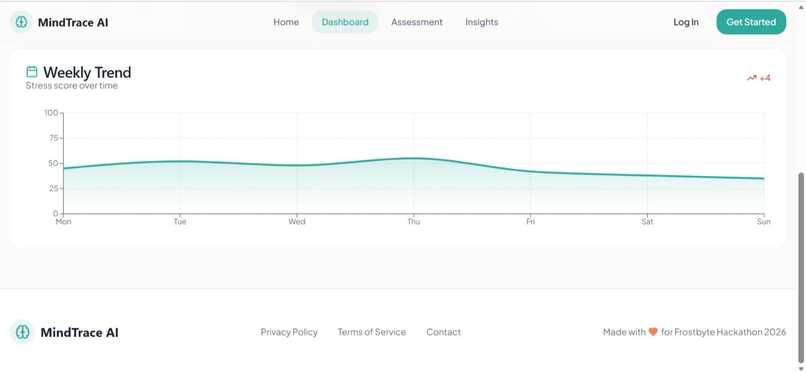Click the Get Started button
Screen dimensions: 806x373
pyautogui.click(x=751, y=22)
